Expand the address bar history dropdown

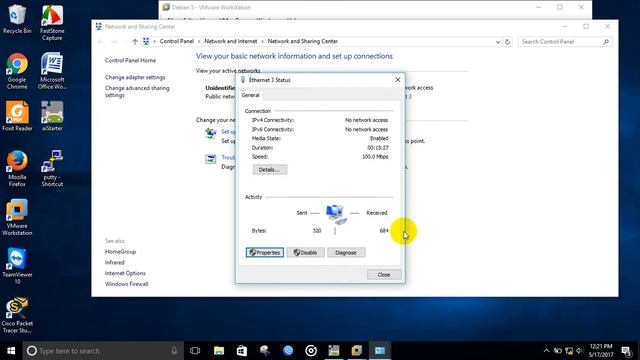(x=498, y=42)
